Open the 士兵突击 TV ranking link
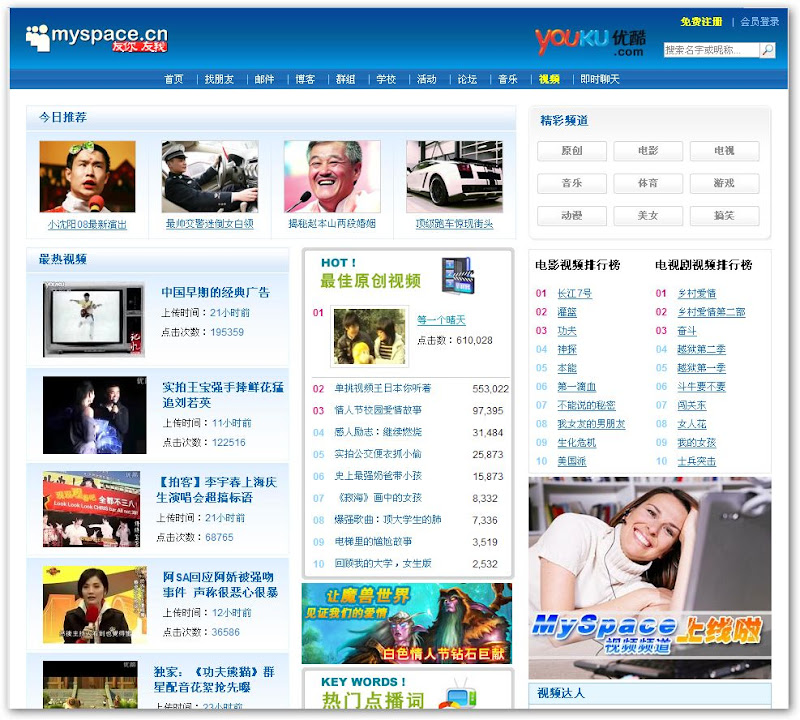Image resolution: width=800 pixels, height=720 pixels. click(x=696, y=461)
